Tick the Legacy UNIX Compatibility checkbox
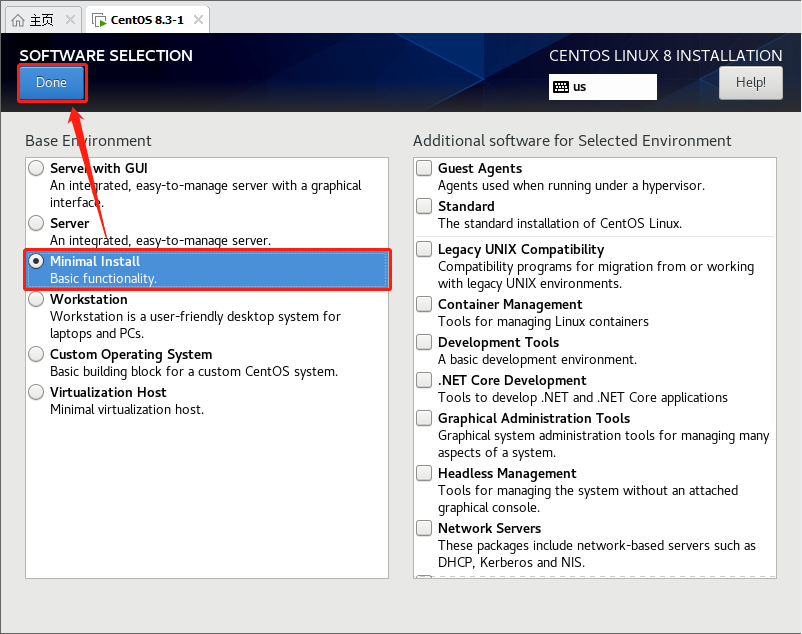The width and height of the screenshot is (802, 634). (x=424, y=249)
